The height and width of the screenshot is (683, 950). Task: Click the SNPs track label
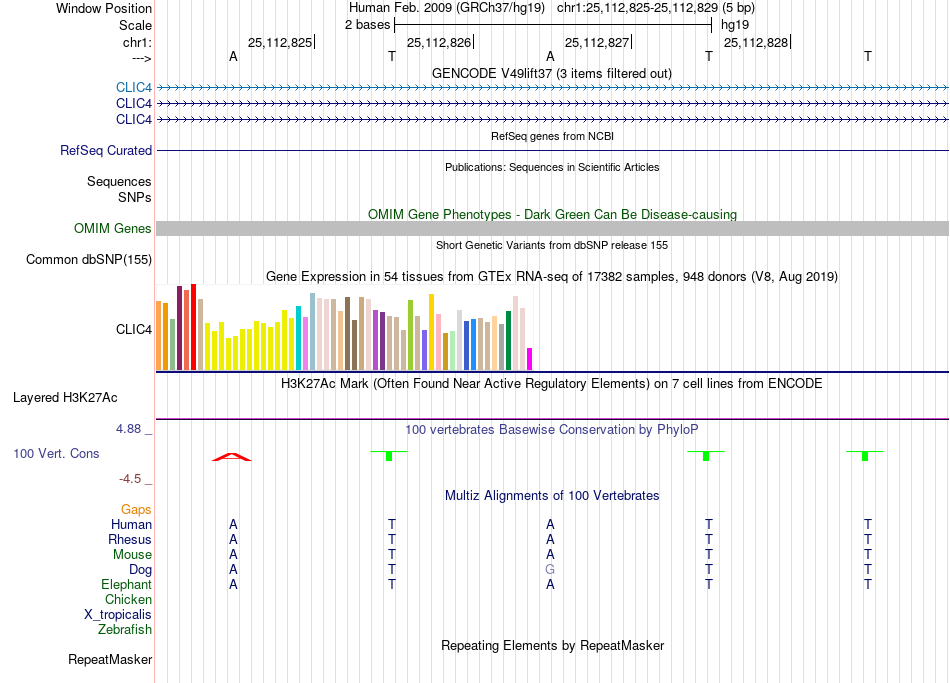click(135, 198)
